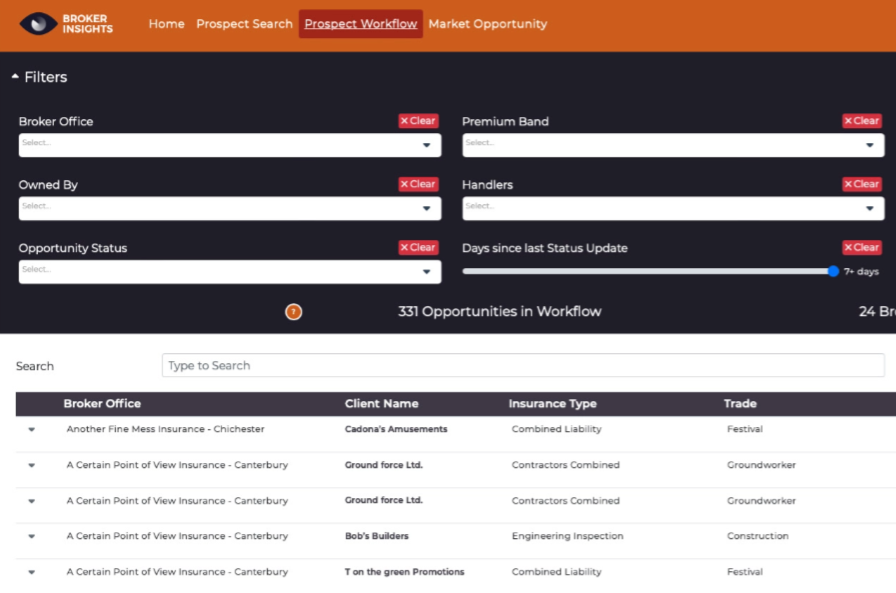Image resolution: width=896 pixels, height=593 pixels.
Task: Select the Prospect Workflow tab
Action: tap(361, 24)
